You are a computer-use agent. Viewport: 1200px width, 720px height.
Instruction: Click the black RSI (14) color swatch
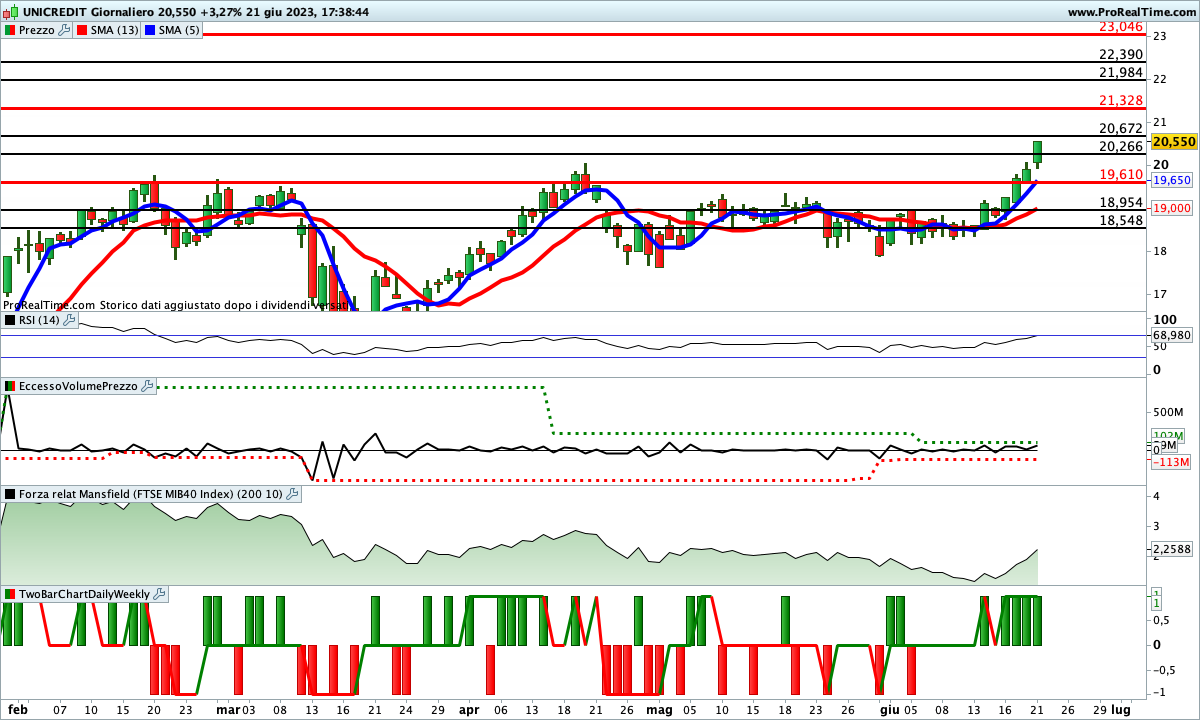pos(10,320)
